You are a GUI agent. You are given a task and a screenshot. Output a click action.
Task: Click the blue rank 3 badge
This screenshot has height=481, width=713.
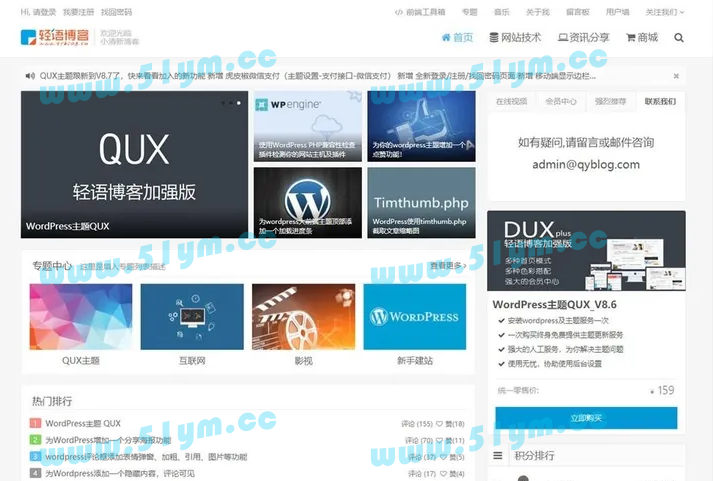tap(35, 456)
